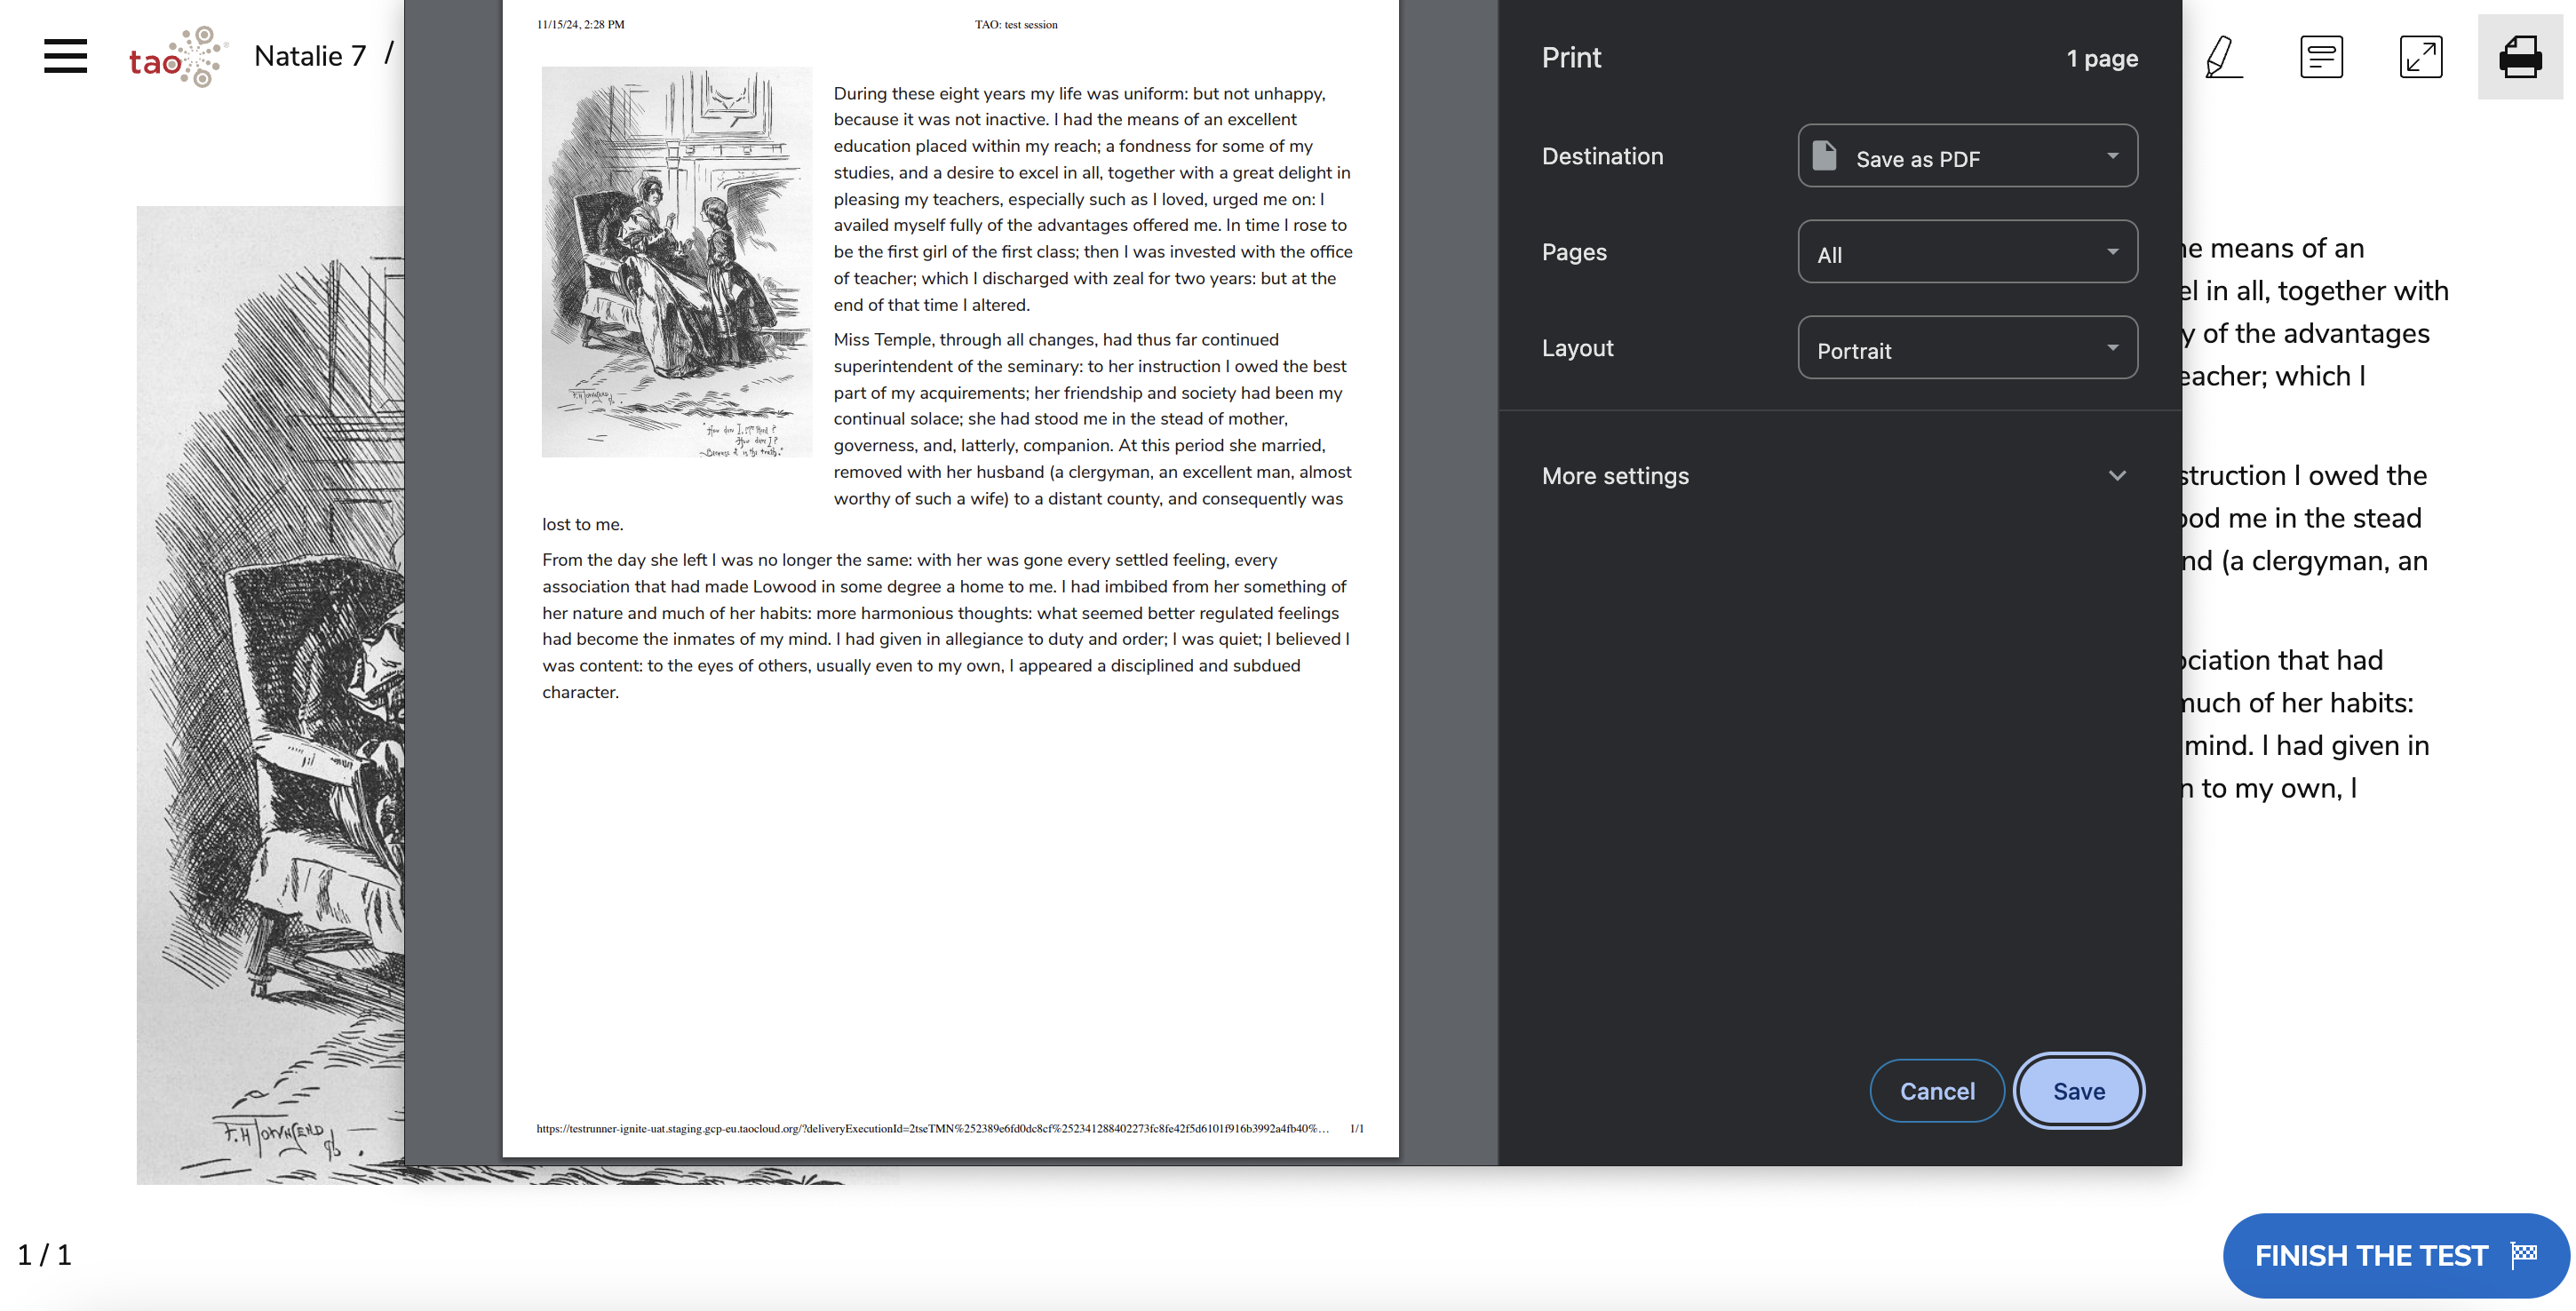Click the TAO logo
This screenshot has width=2576, height=1311.
[x=178, y=57]
